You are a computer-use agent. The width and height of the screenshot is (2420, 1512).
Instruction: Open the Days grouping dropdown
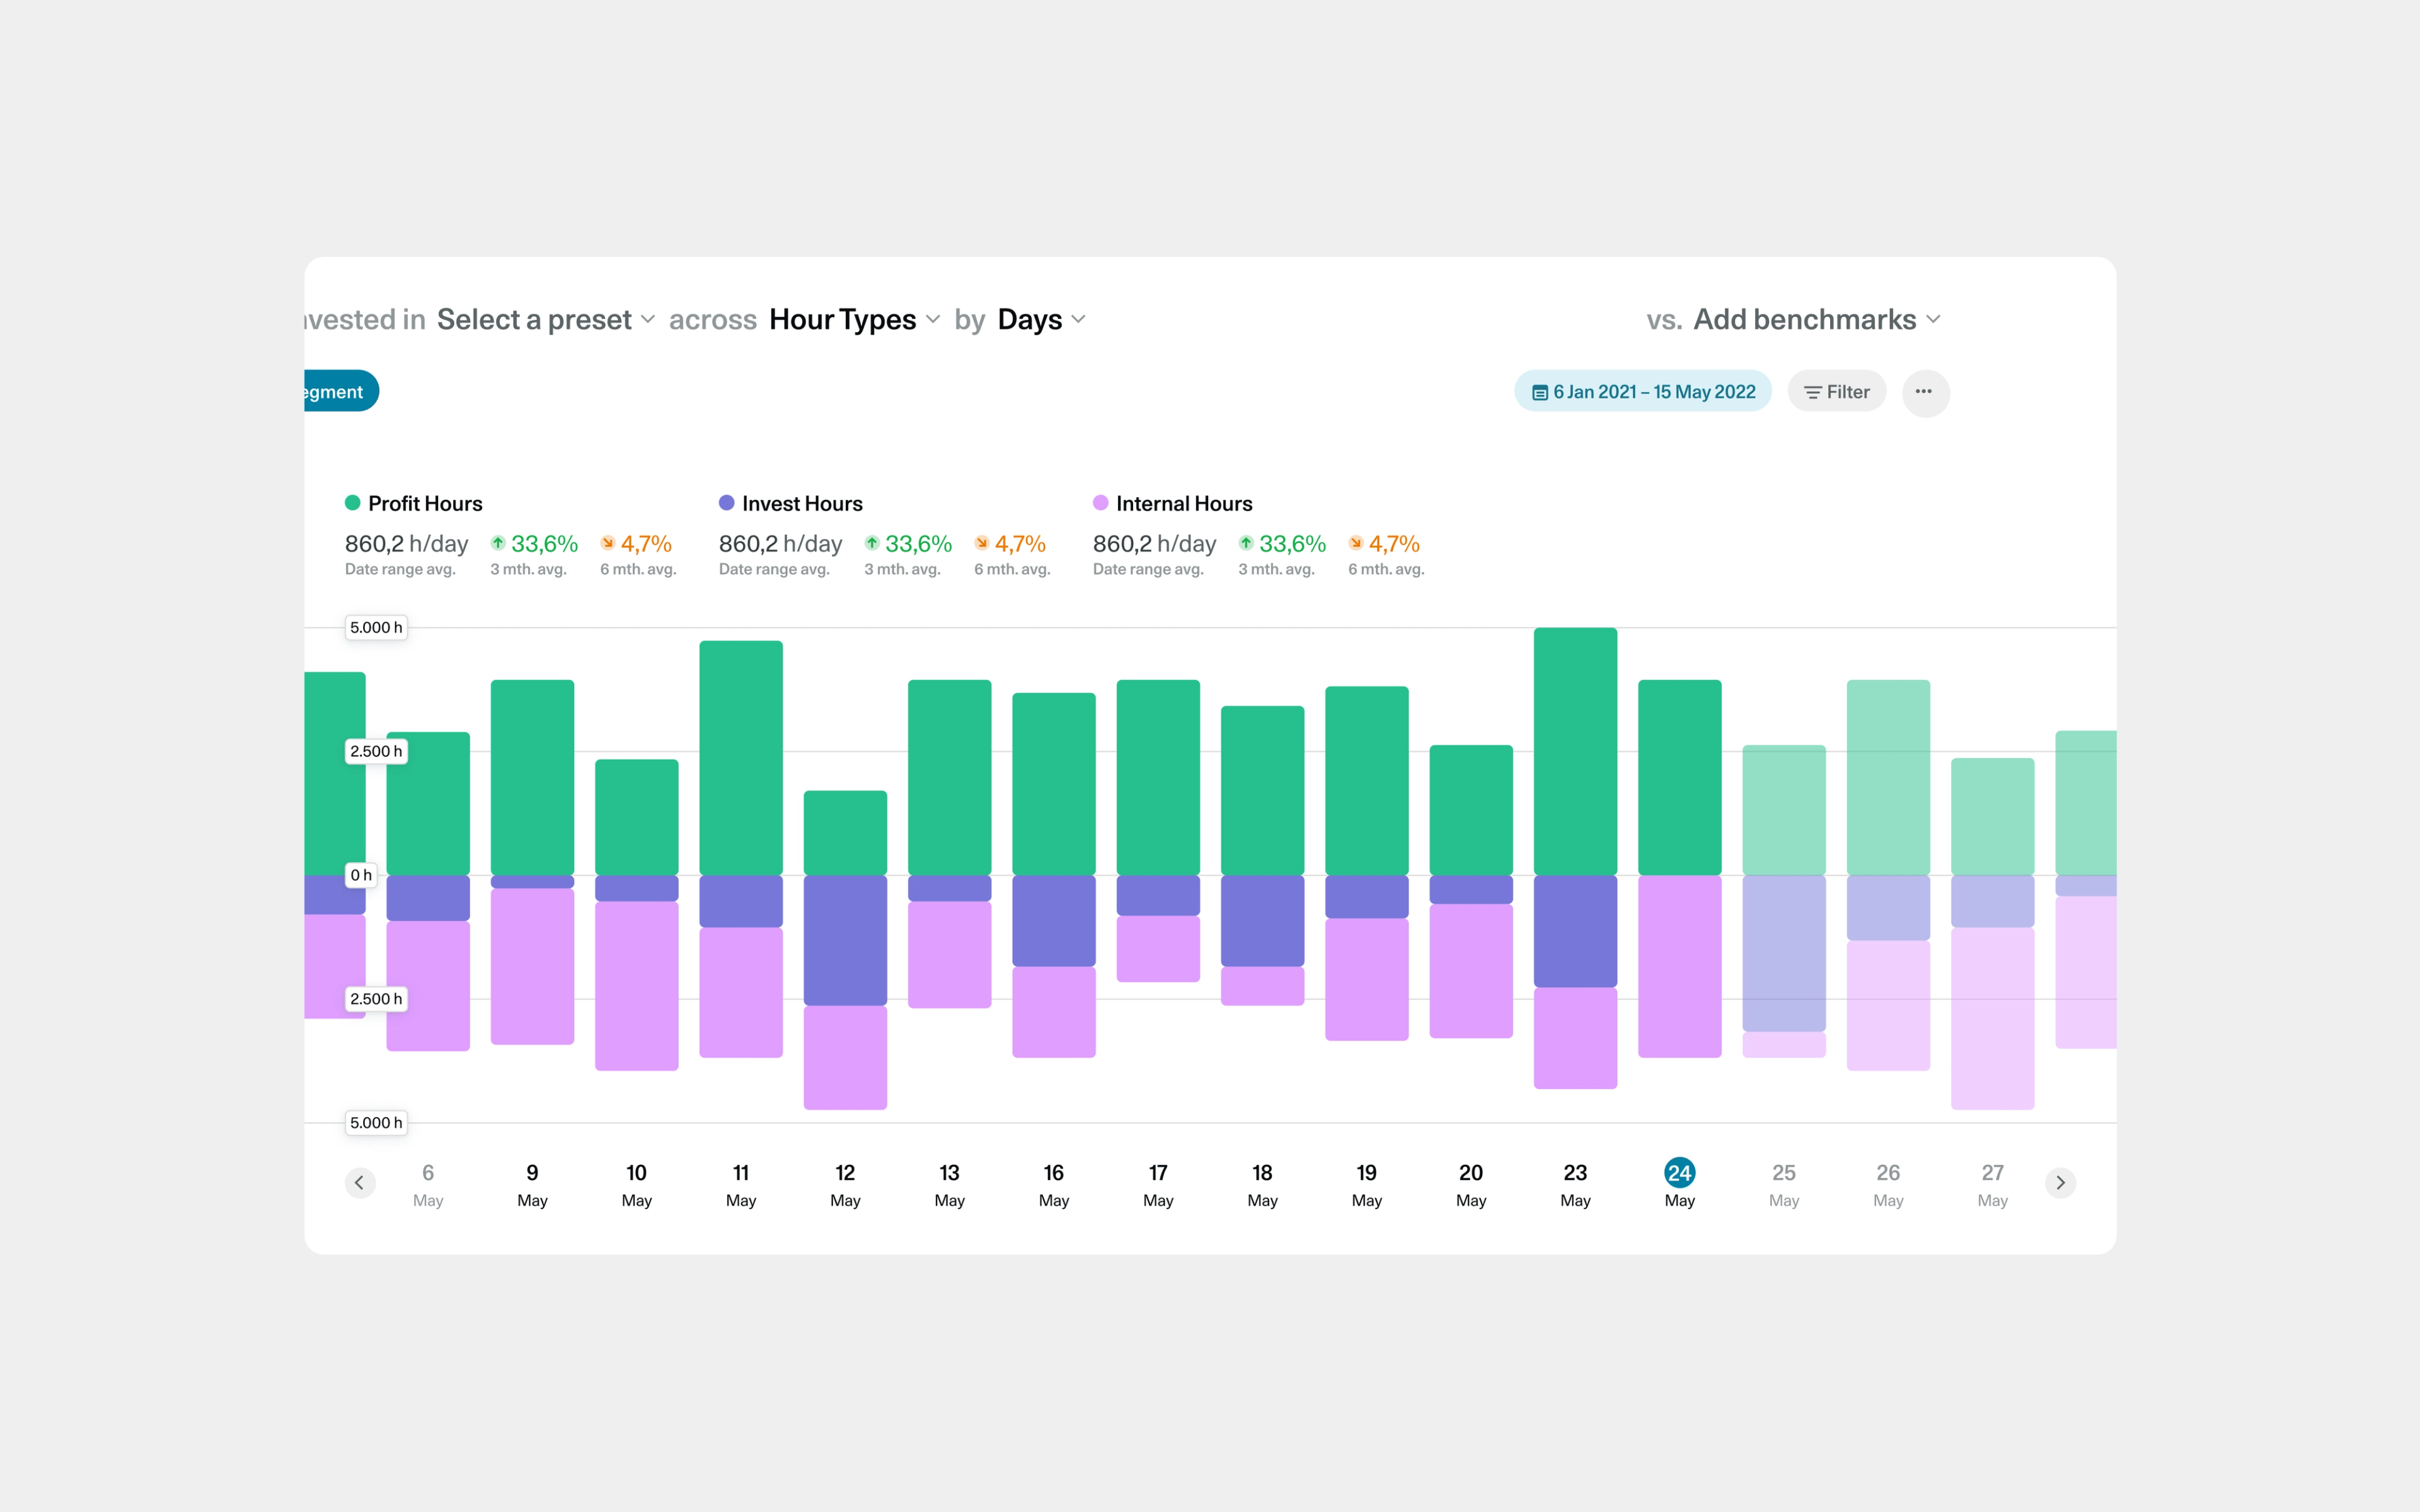tap(1042, 320)
